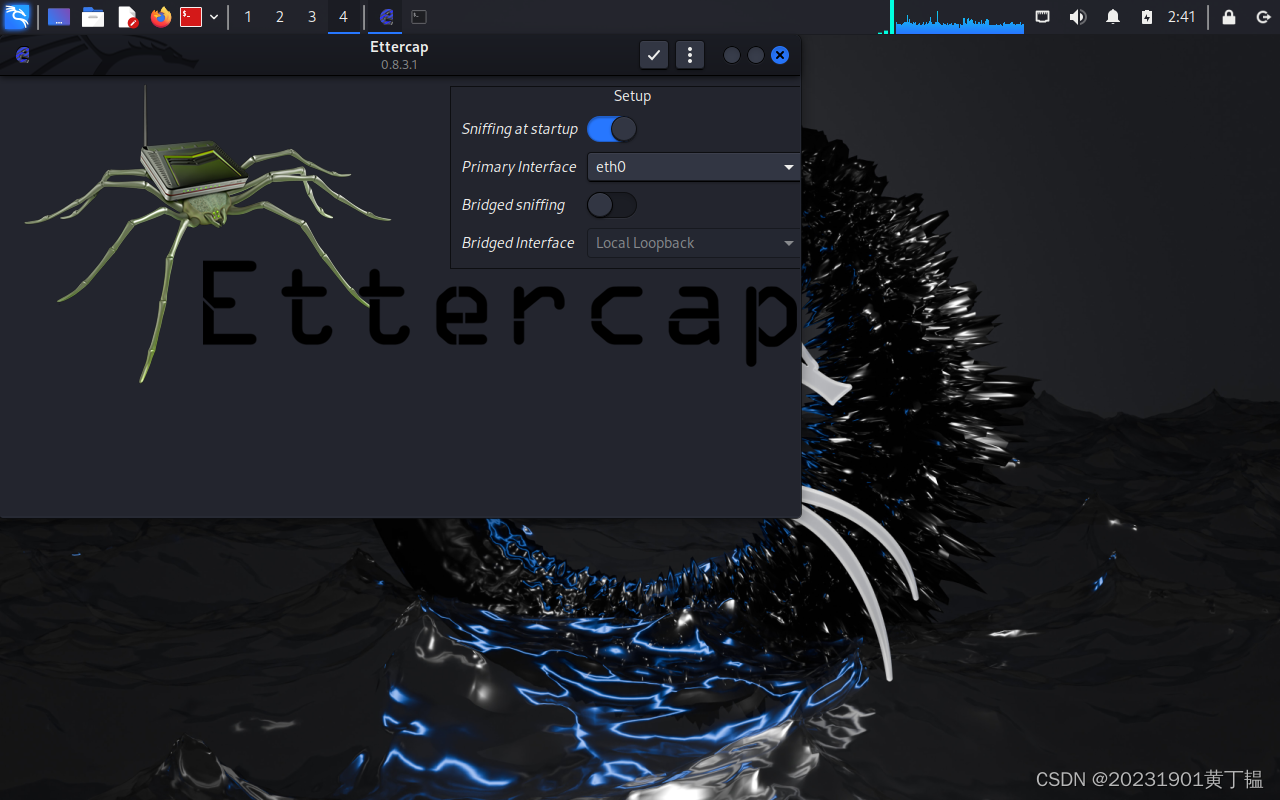
Task: Enable Bridged sniffing switch
Action: click(611, 205)
